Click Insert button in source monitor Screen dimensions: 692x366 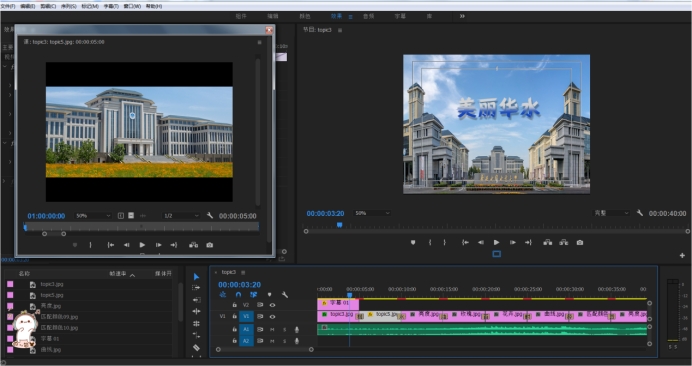193,245
